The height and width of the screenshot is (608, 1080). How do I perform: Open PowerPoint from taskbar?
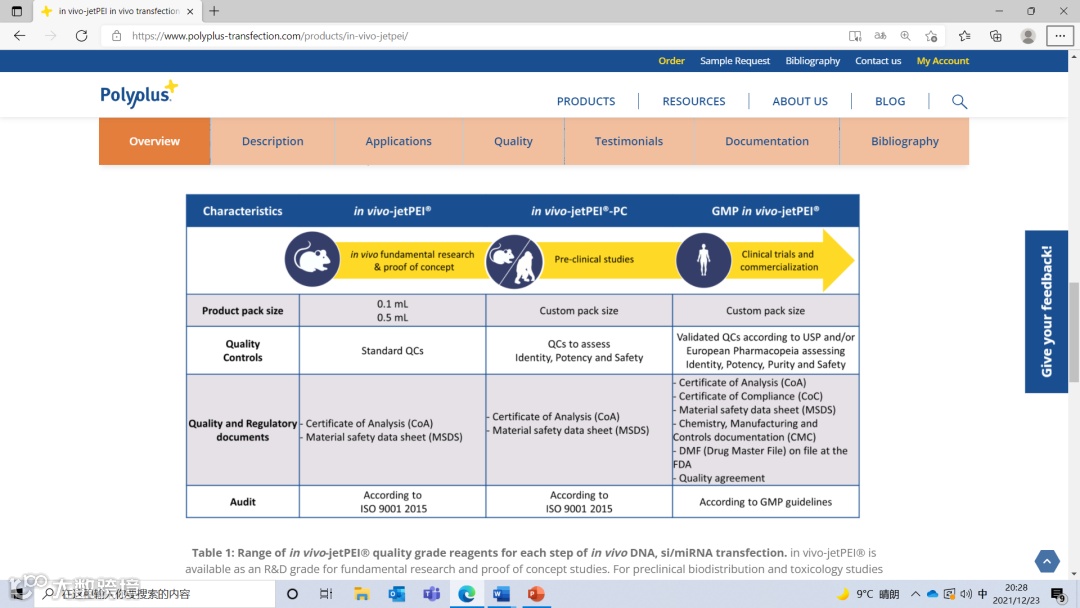[x=536, y=594]
